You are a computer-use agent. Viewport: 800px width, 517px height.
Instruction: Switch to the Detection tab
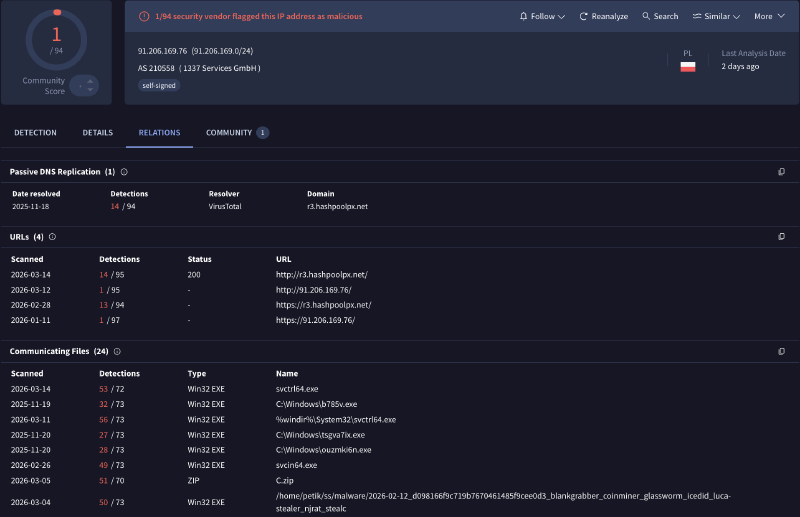coord(35,133)
